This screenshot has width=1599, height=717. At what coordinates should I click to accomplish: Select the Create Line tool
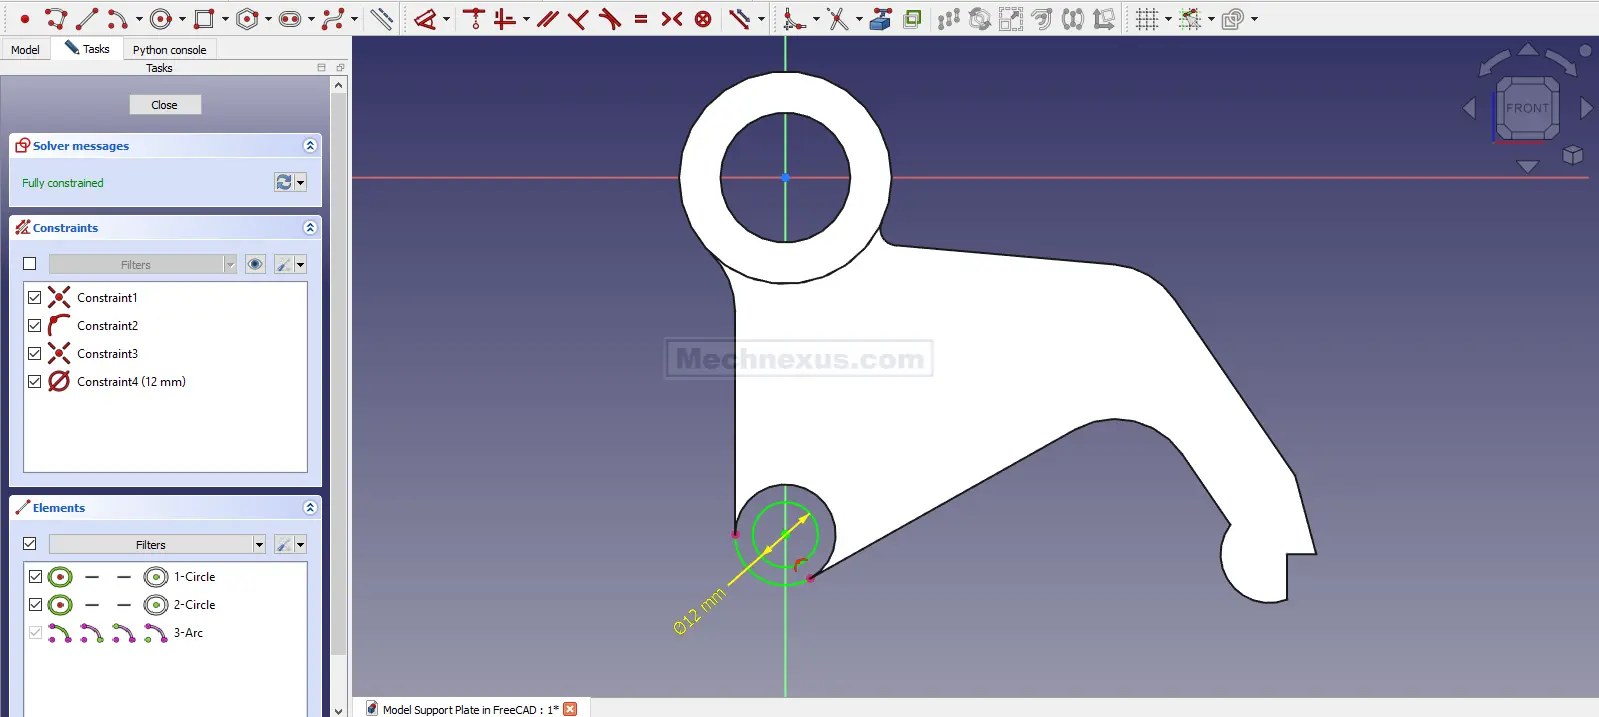click(x=87, y=19)
